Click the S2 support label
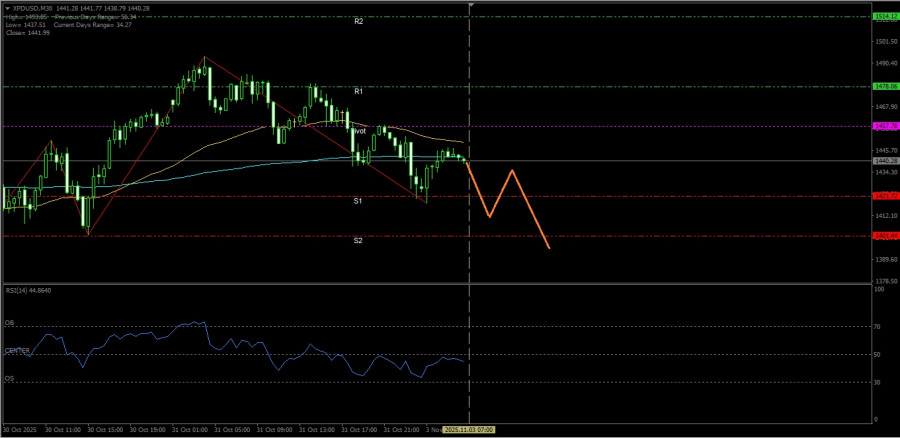Viewport: 900px width, 438px height. [358, 241]
